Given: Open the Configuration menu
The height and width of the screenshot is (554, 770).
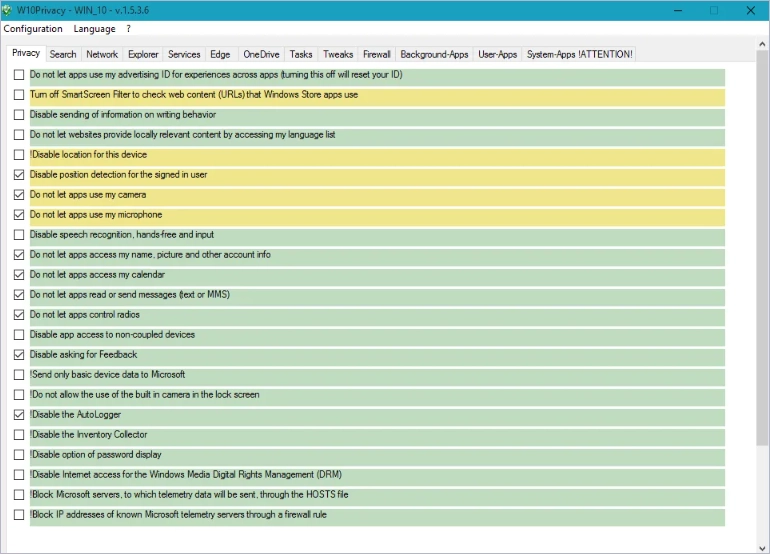Looking at the screenshot, I should (33, 29).
